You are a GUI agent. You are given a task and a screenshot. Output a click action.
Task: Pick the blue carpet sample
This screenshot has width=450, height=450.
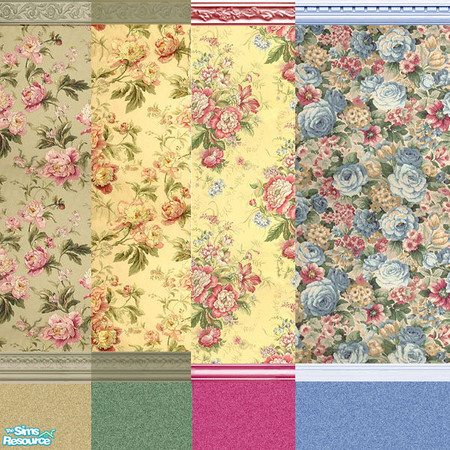[x=373, y=416]
